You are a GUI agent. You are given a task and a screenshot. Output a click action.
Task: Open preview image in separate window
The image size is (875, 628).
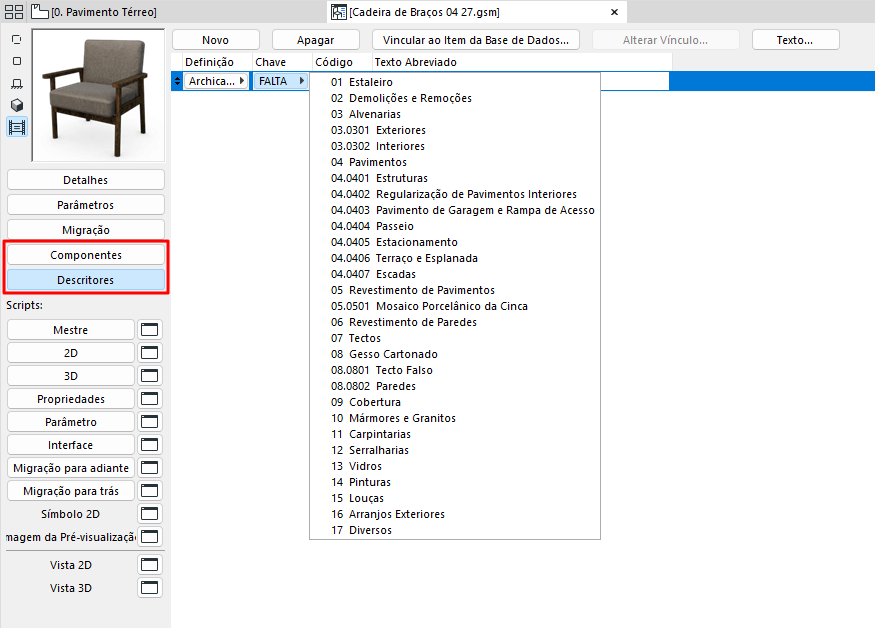[x=149, y=536]
